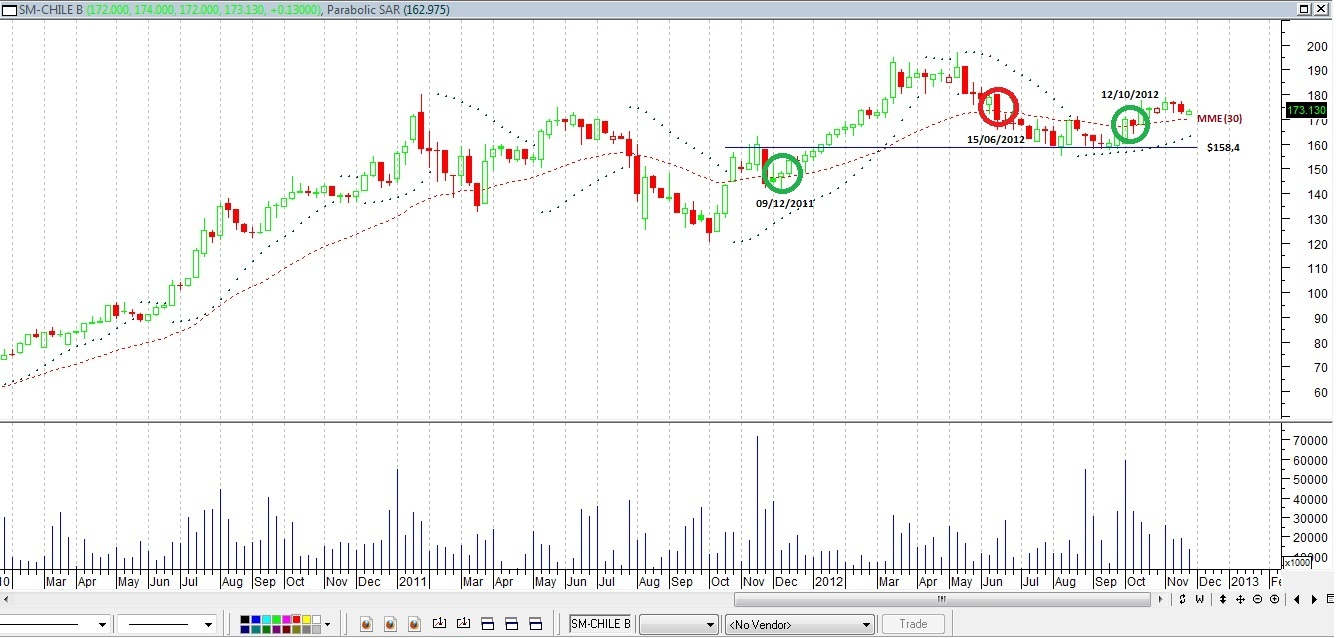
Task: Click the 173.130 current price label
Action: point(1306,110)
